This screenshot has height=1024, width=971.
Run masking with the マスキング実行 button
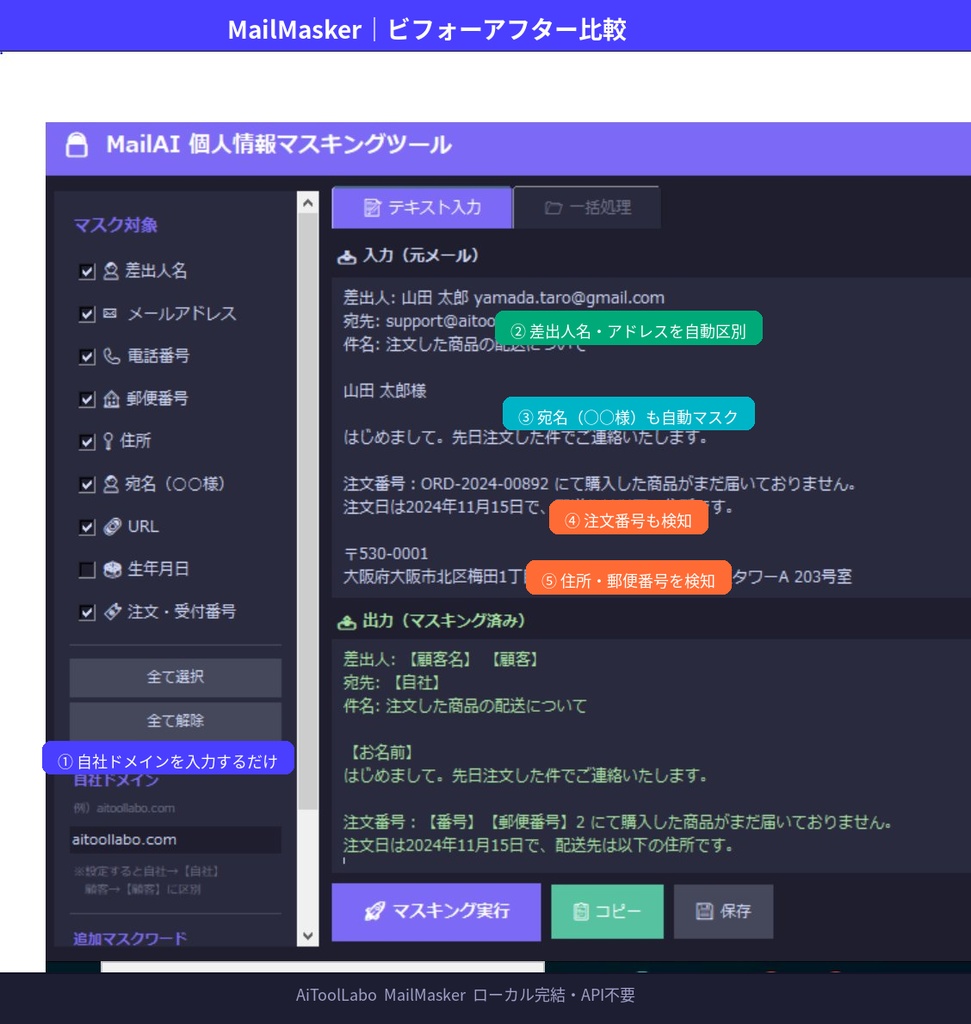pos(435,911)
